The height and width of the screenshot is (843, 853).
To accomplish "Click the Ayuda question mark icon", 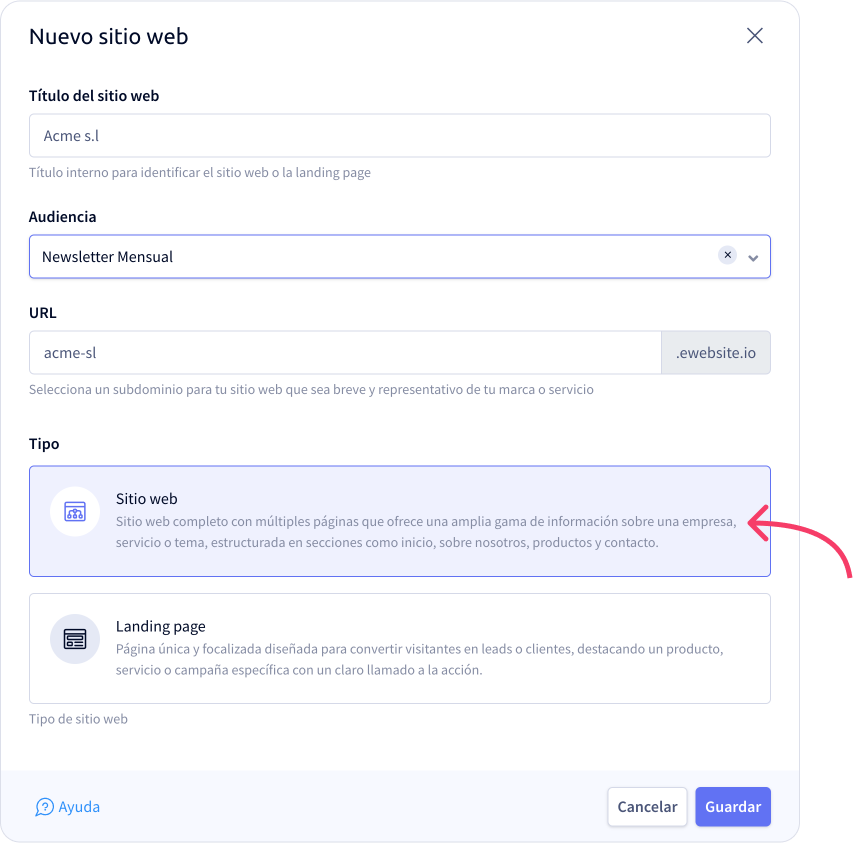I will pos(44,807).
